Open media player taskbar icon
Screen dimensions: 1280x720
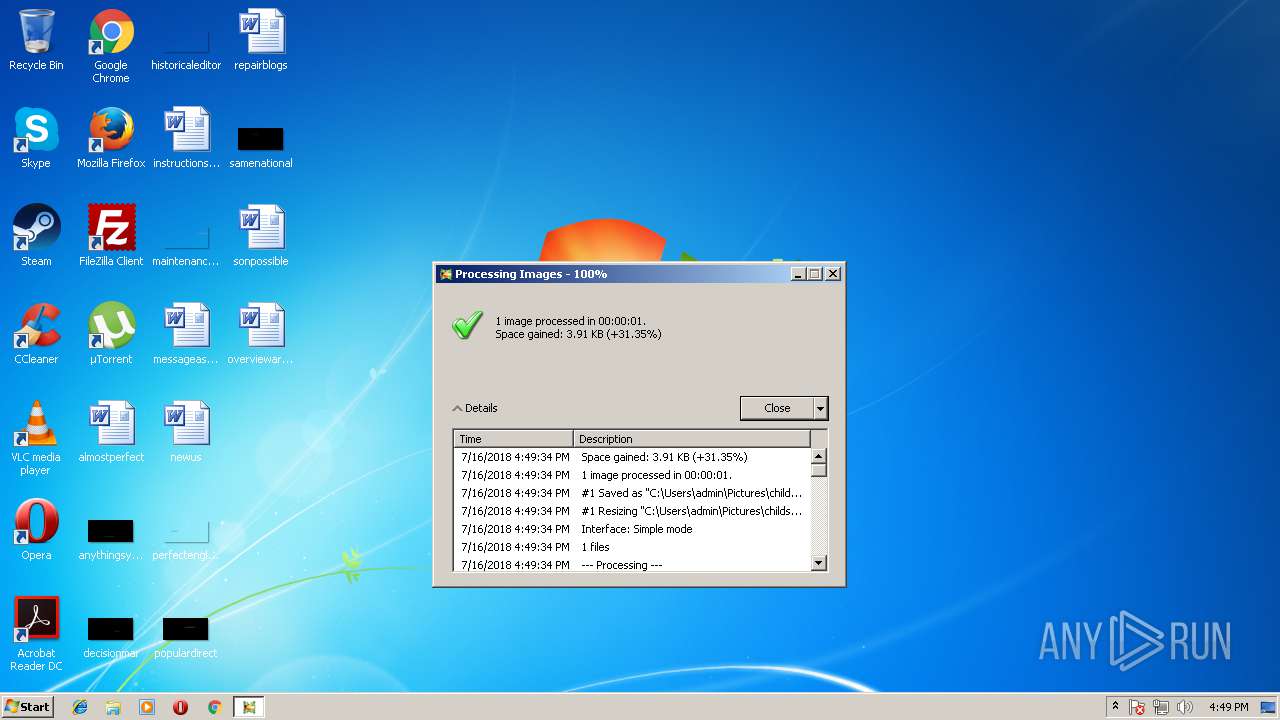147,707
